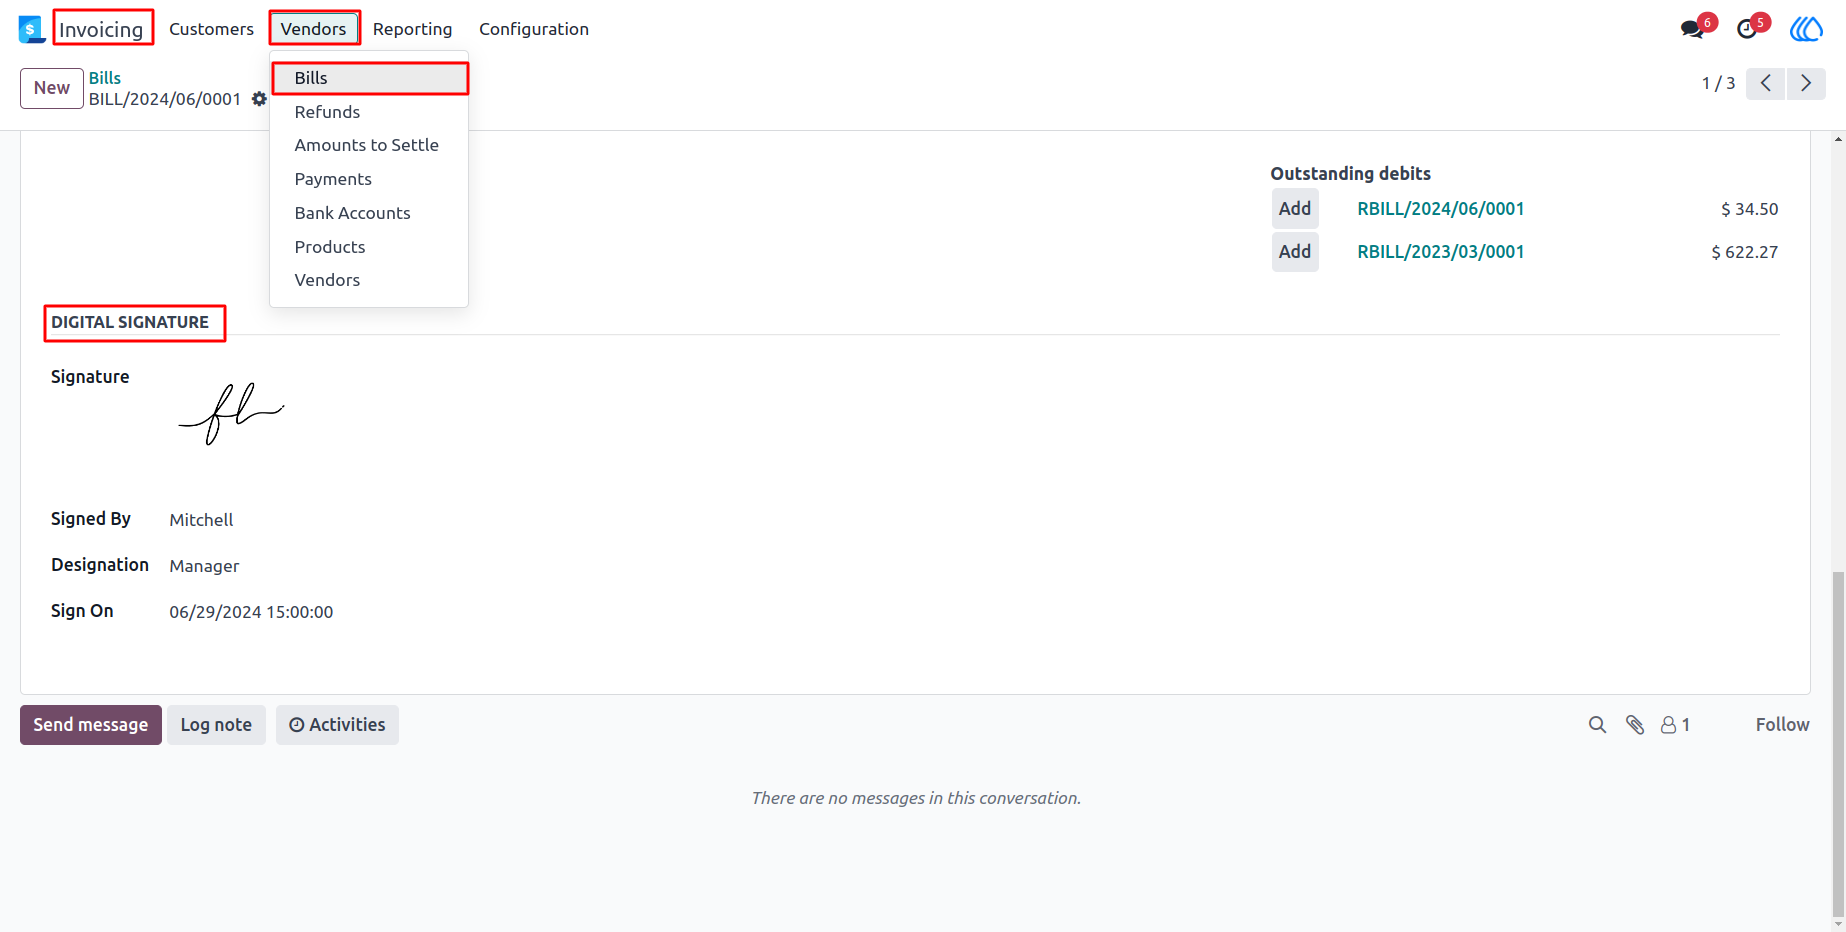1846x932 pixels.
Task: Click the Odoo user avatar icon
Action: click(x=1806, y=29)
